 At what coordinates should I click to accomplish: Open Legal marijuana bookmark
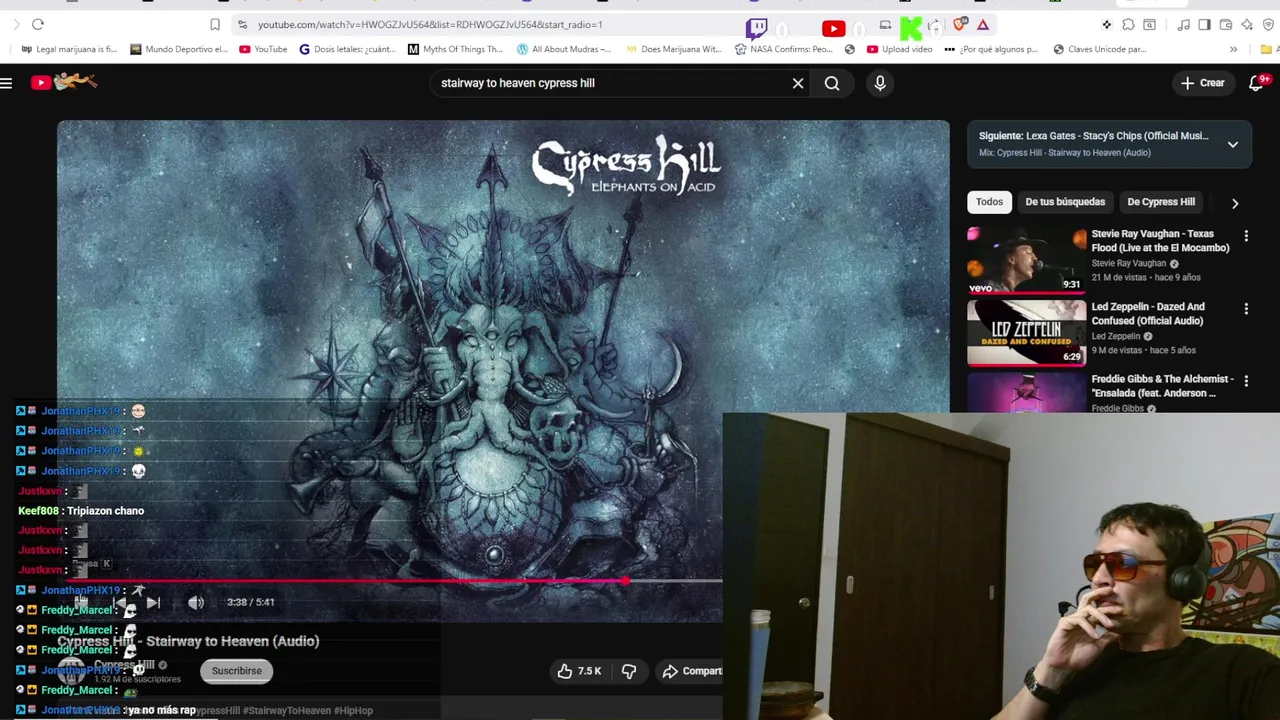pos(69,49)
